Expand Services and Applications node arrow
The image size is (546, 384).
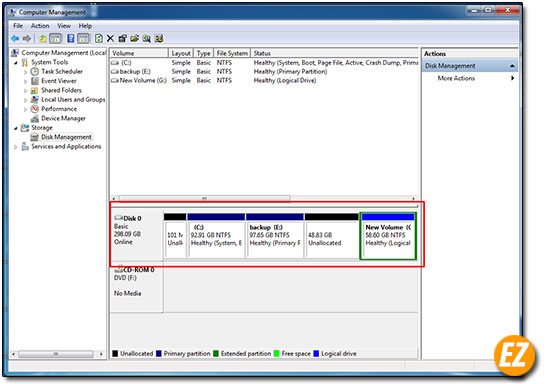(x=16, y=147)
